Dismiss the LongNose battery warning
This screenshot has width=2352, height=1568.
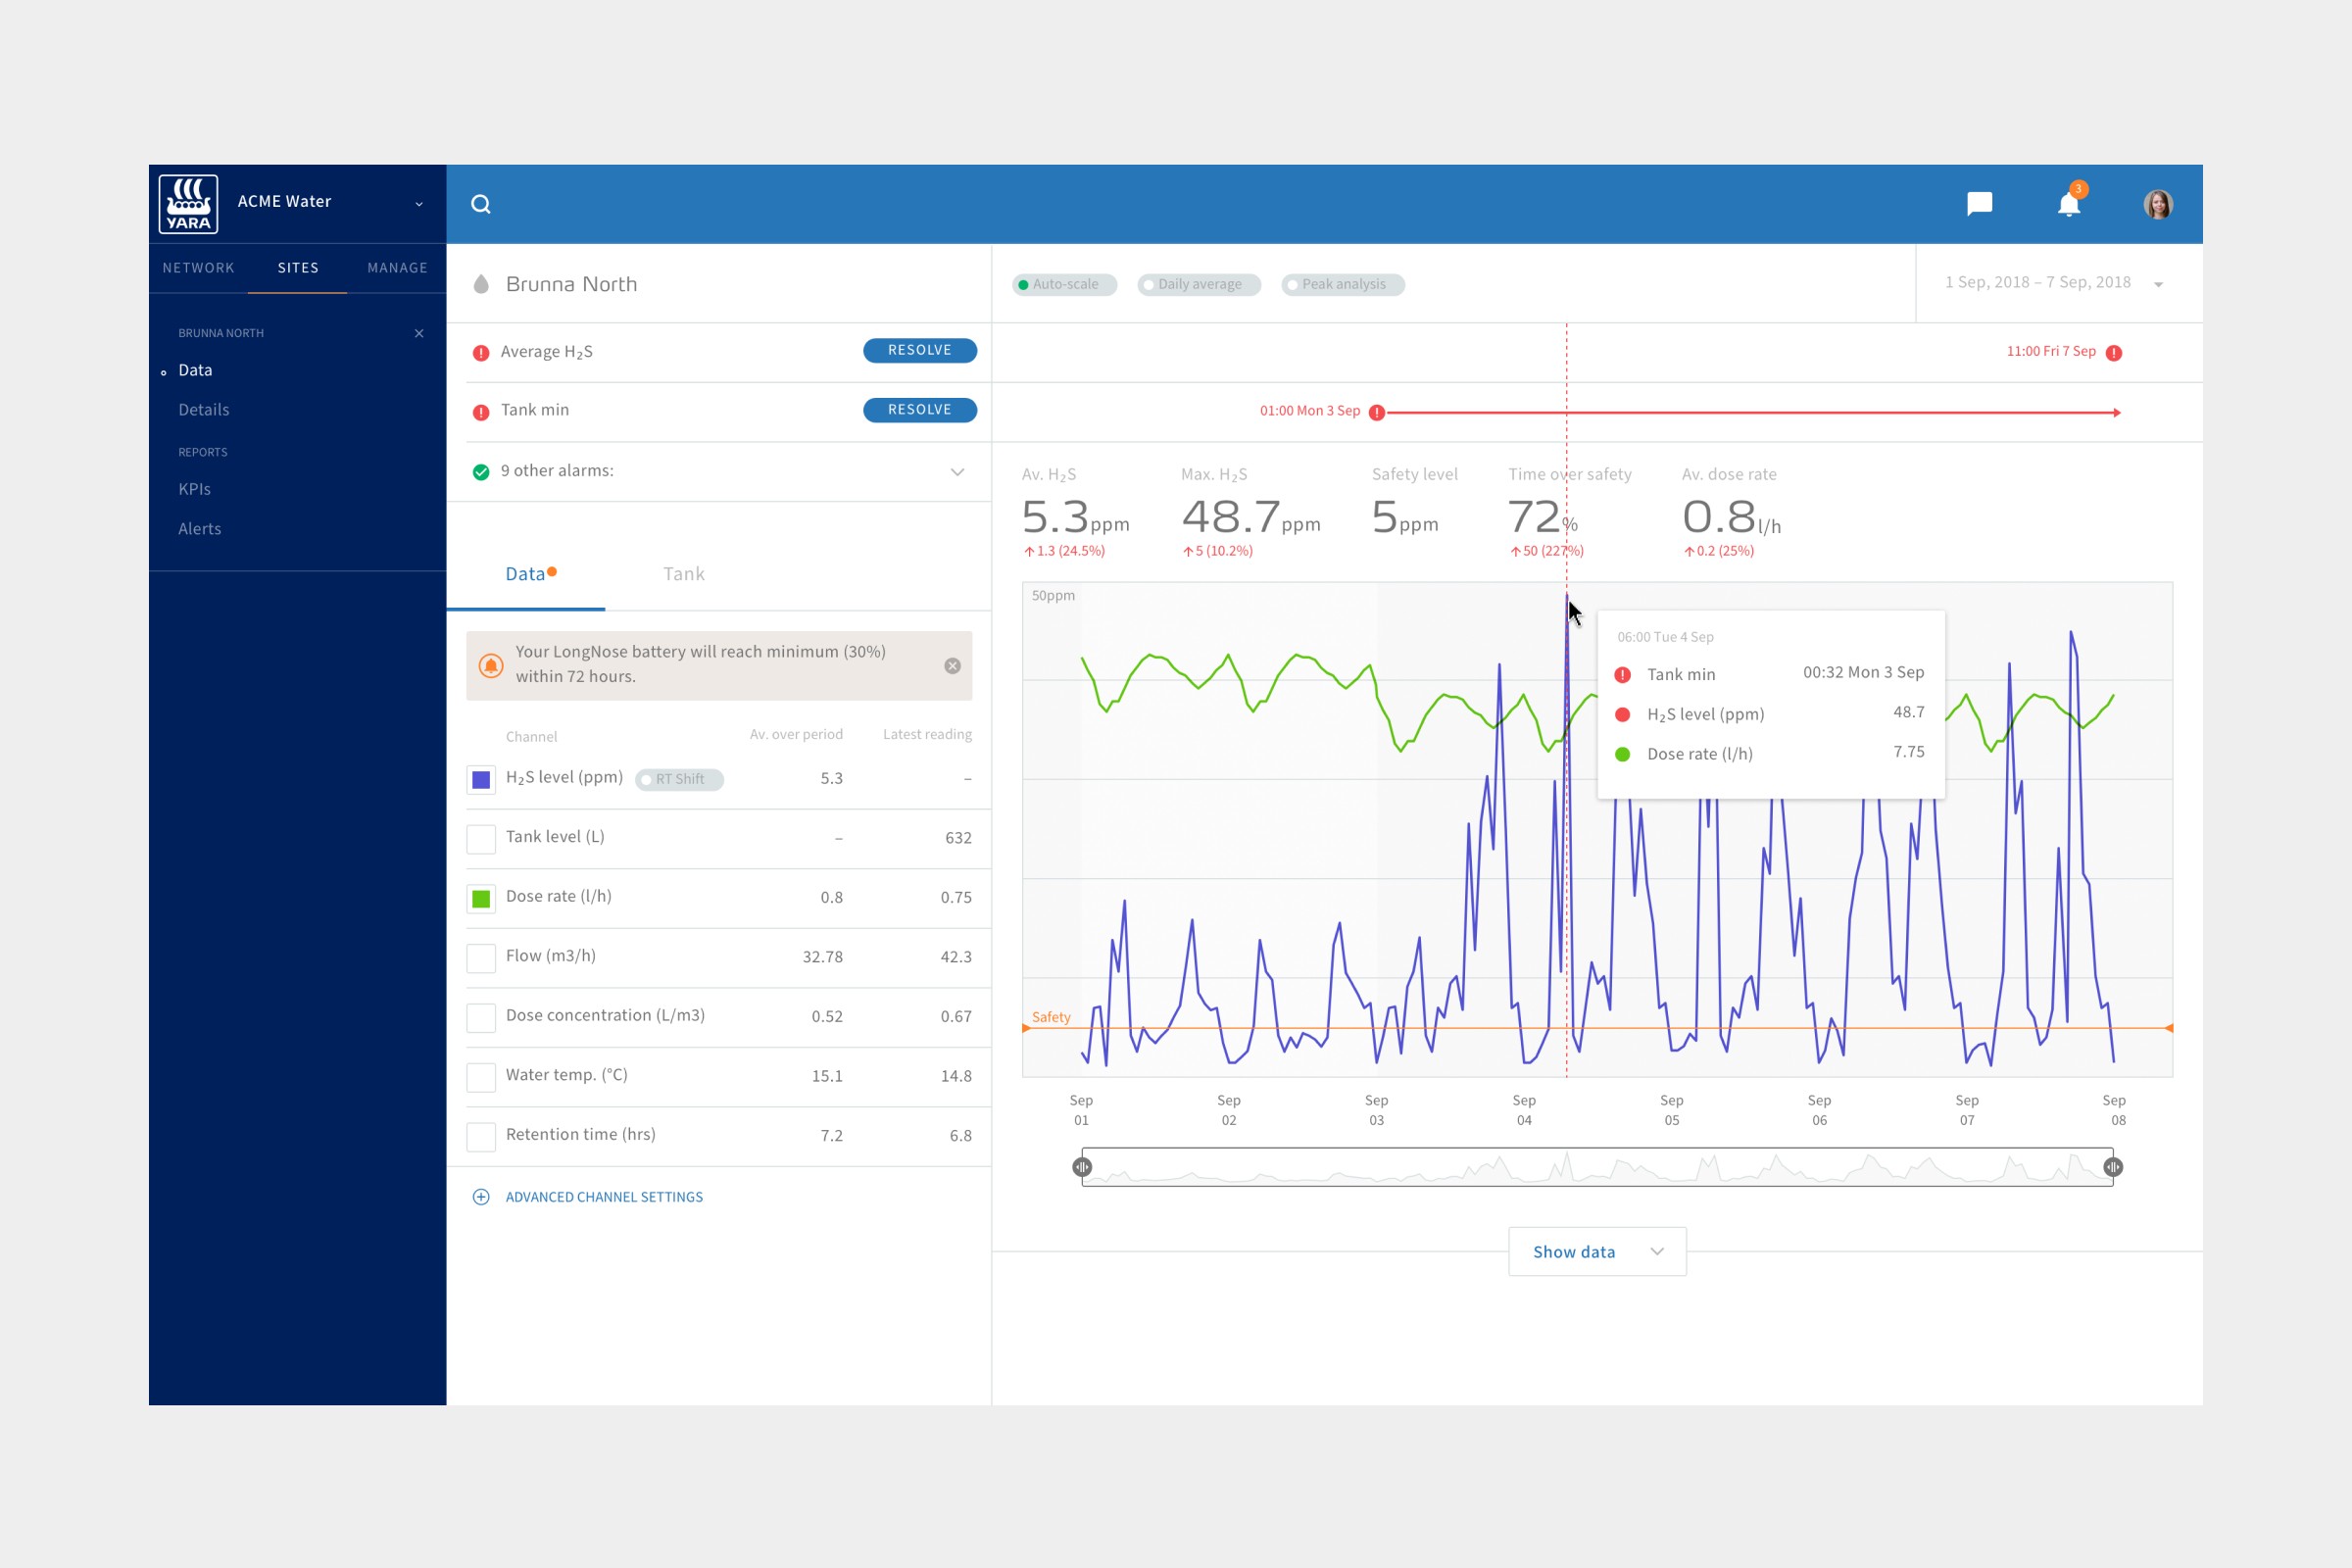point(951,665)
